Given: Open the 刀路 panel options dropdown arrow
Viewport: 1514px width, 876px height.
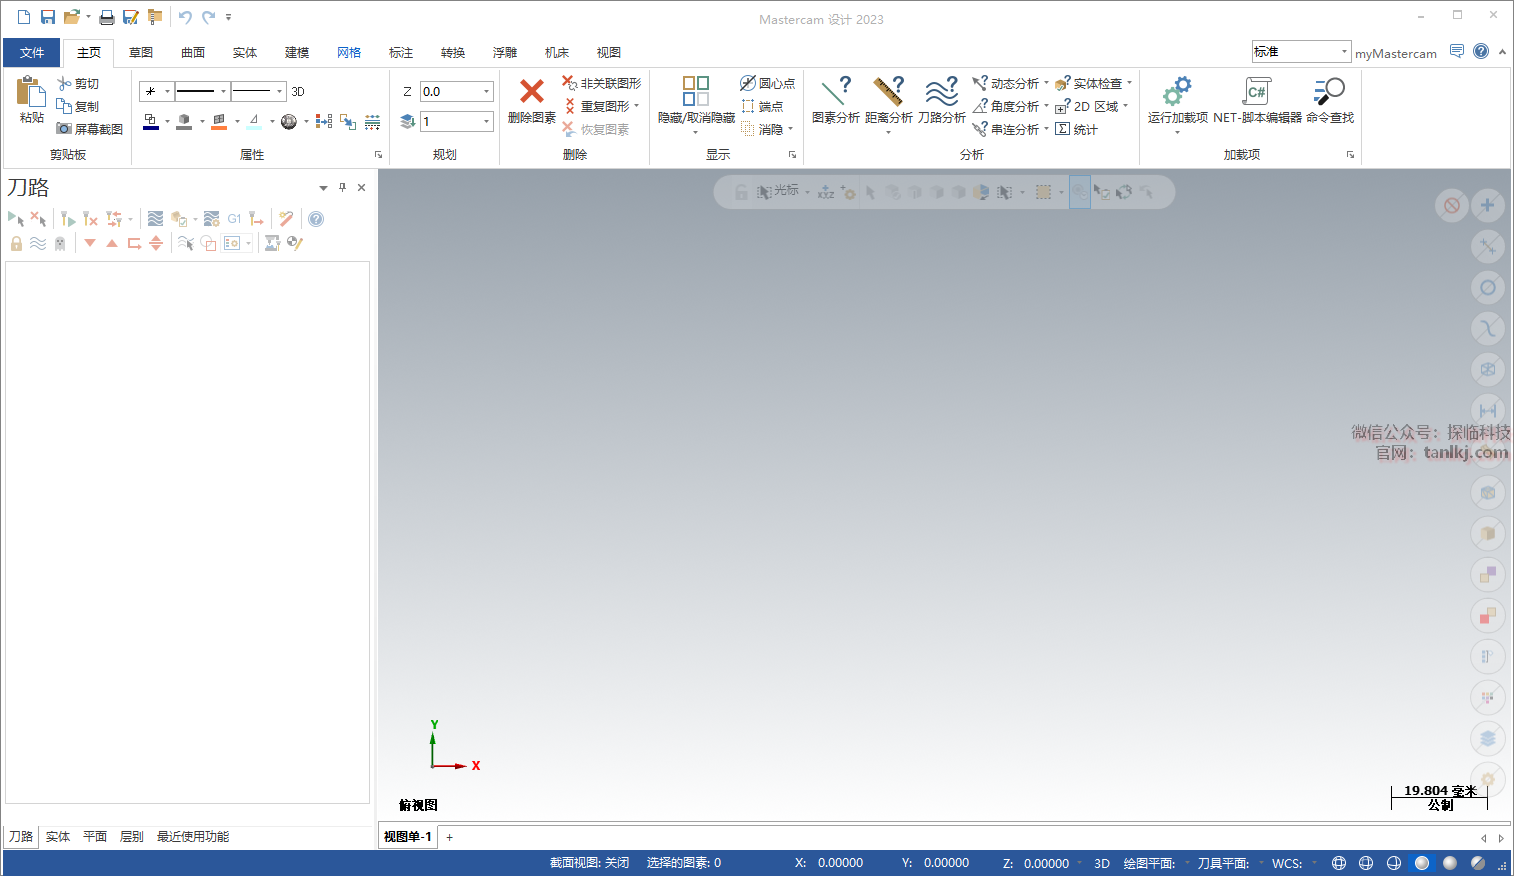Looking at the screenshot, I should pos(323,188).
